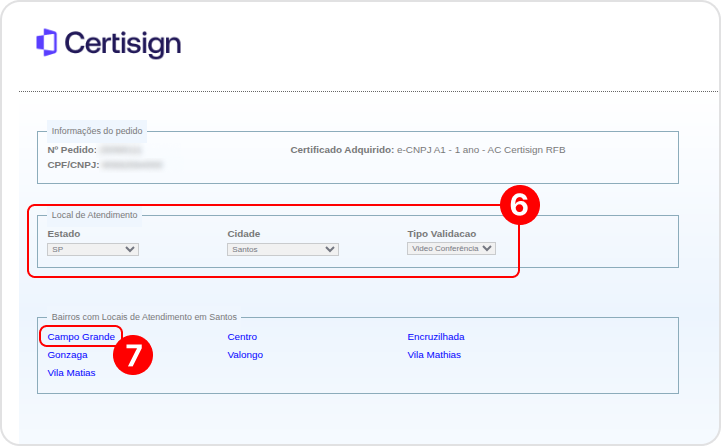Viewport: 721px width, 446px height.
Task: Open the Valongo link
Action: tap(245, 355)
